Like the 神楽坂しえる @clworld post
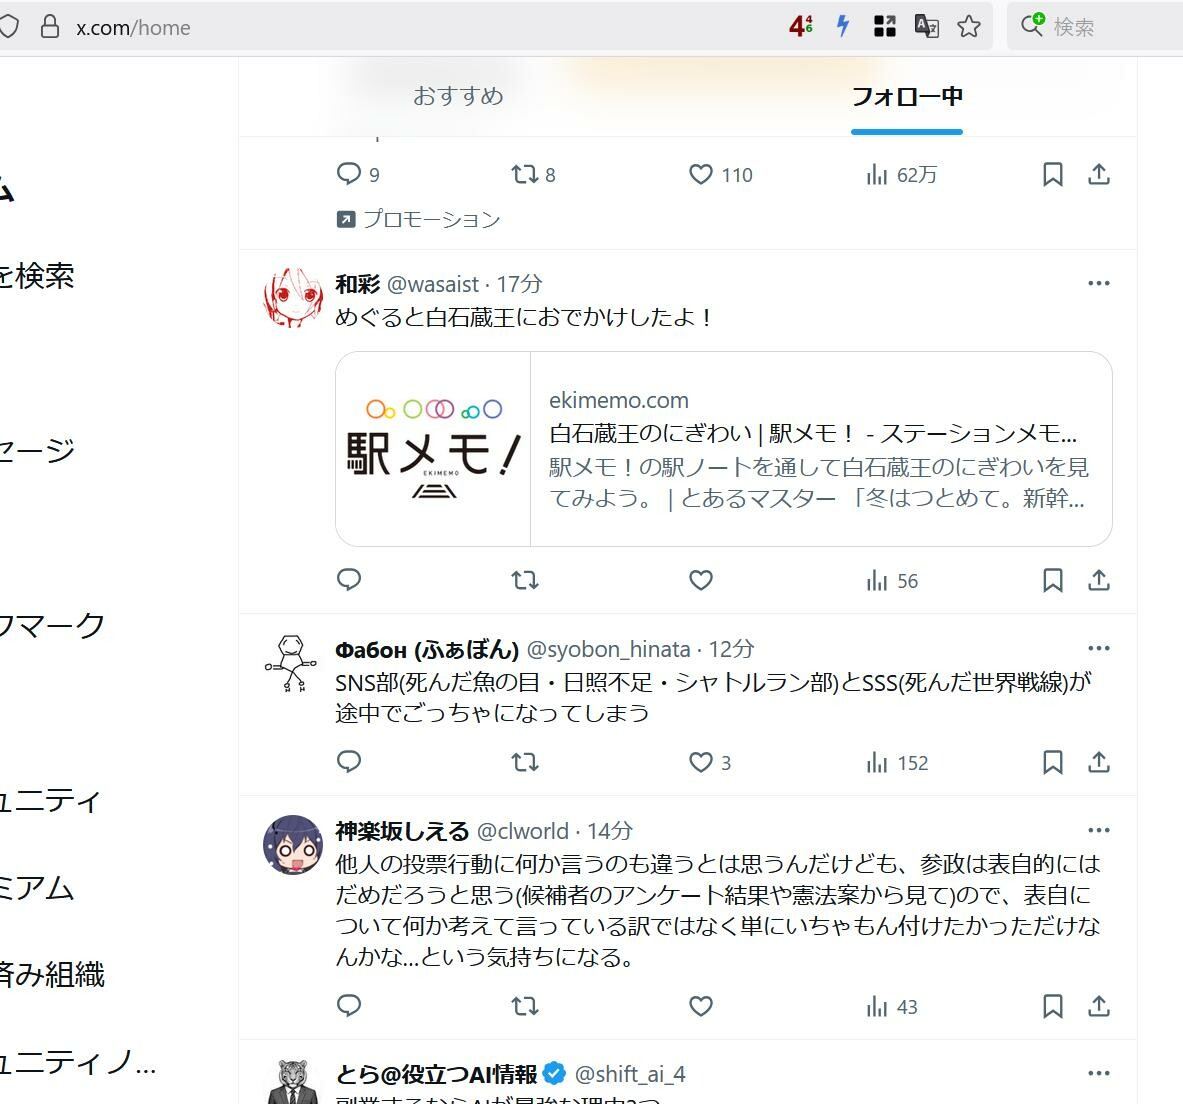Image resolution: width=1183 pixels, height=1104 pixels. point(701,1006)
